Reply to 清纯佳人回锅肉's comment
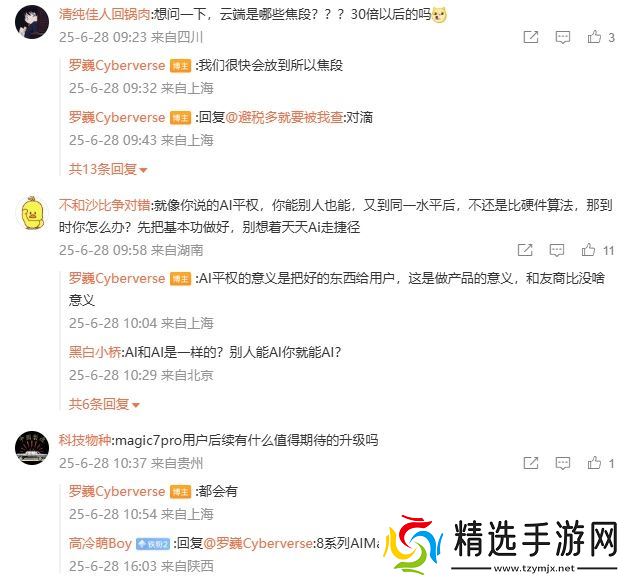The image size is (629, 581). tap(562, 37)
